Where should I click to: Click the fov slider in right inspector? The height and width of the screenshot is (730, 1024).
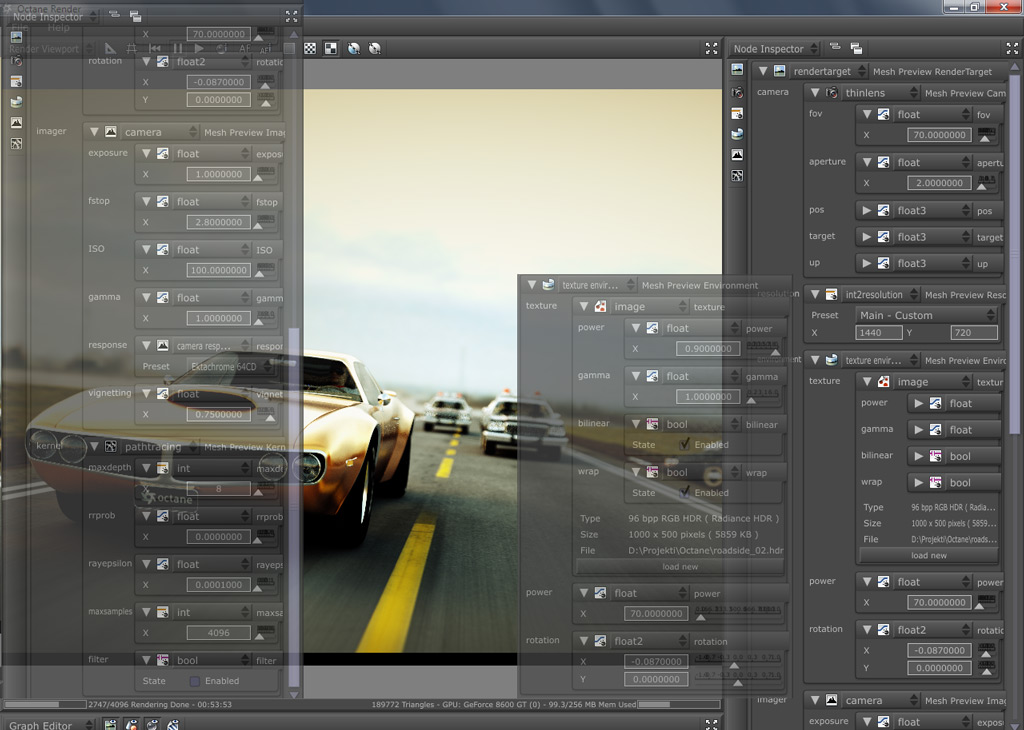pyautogui.click(x=987, y=134)
